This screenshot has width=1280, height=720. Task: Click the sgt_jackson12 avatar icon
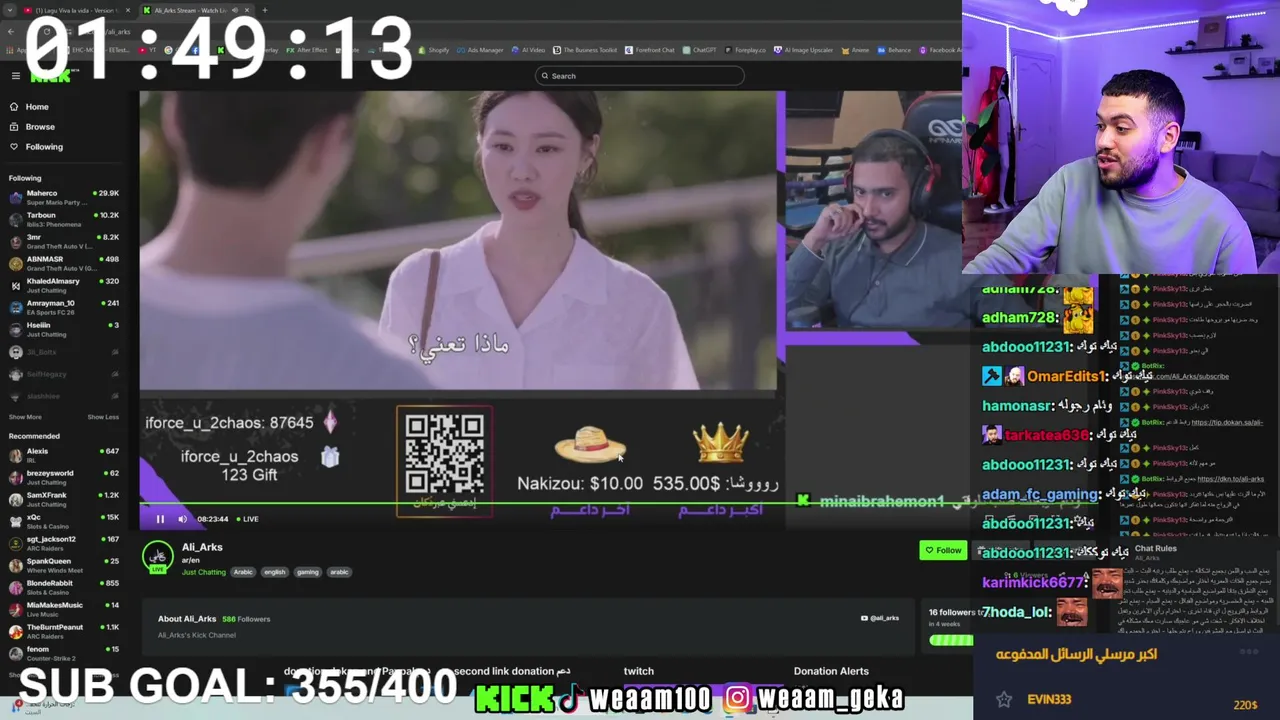[15, 543]
